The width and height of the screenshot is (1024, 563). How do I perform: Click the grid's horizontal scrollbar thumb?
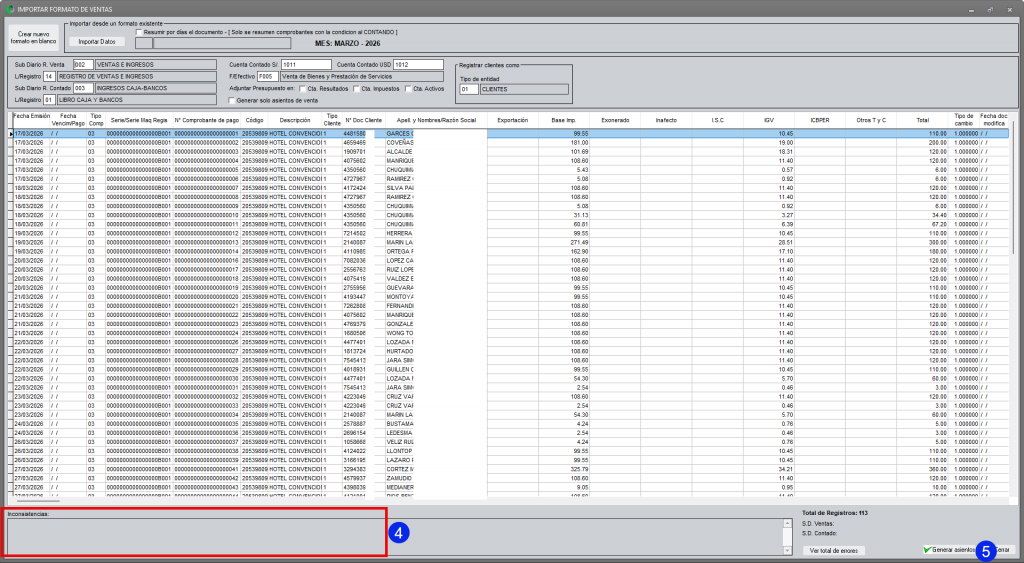pos(37,501)
